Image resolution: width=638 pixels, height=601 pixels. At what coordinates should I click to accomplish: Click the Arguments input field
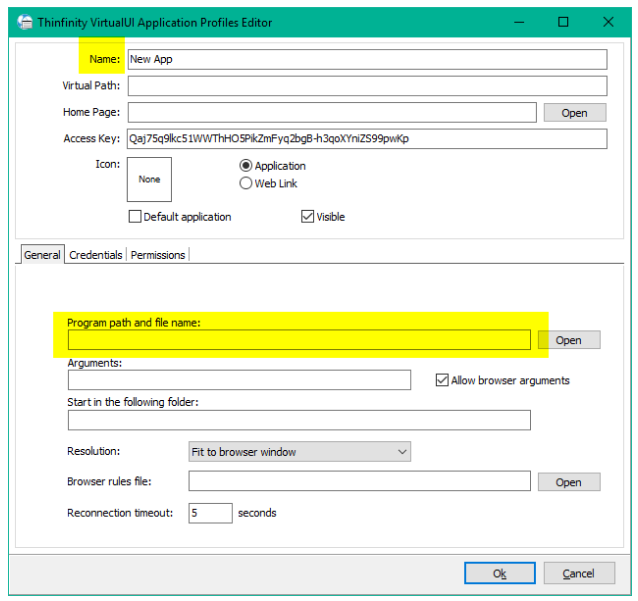pos(239,380)
